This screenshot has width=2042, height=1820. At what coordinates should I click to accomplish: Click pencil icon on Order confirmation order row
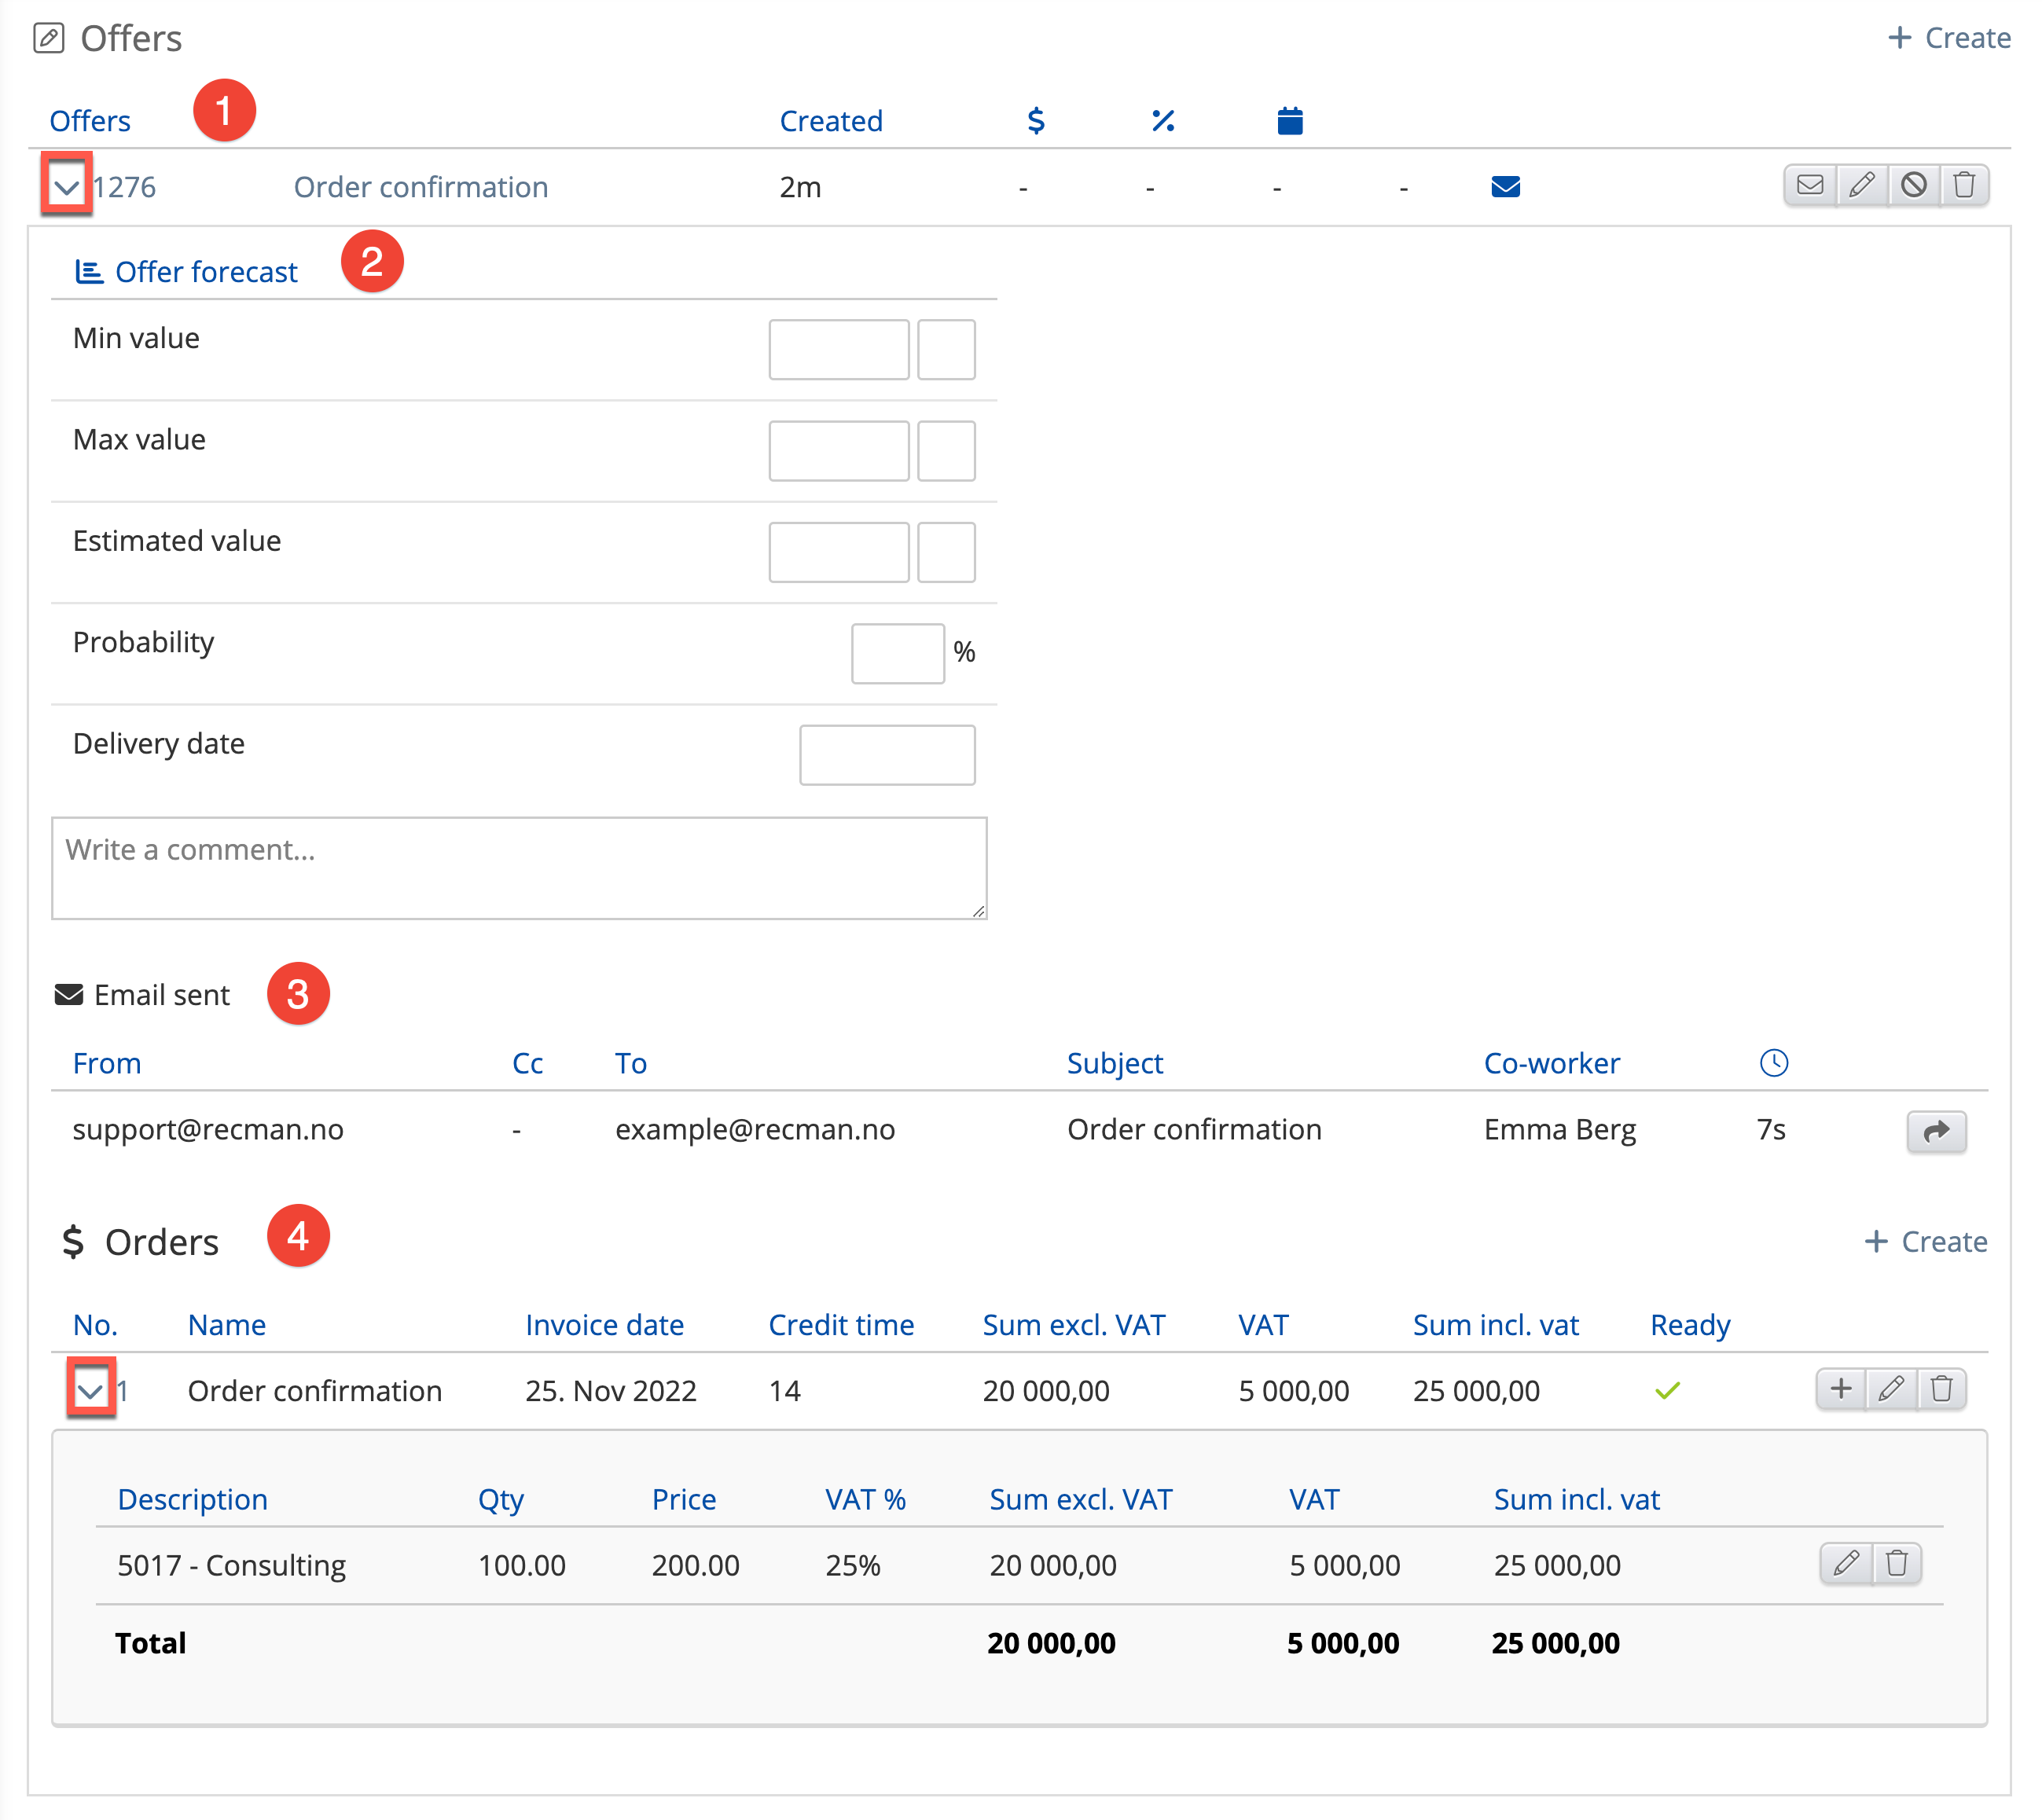(x=1891, y=1389)
